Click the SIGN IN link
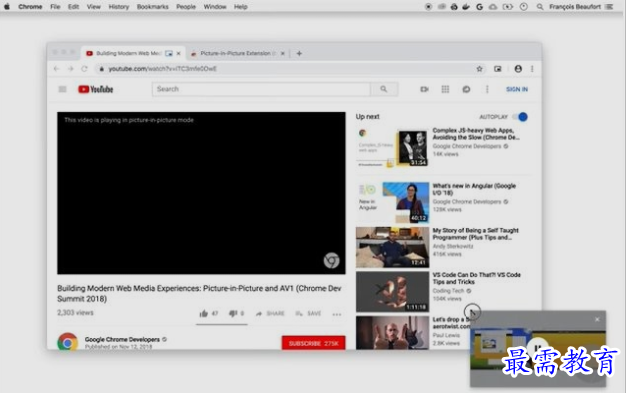 point(517,89)
